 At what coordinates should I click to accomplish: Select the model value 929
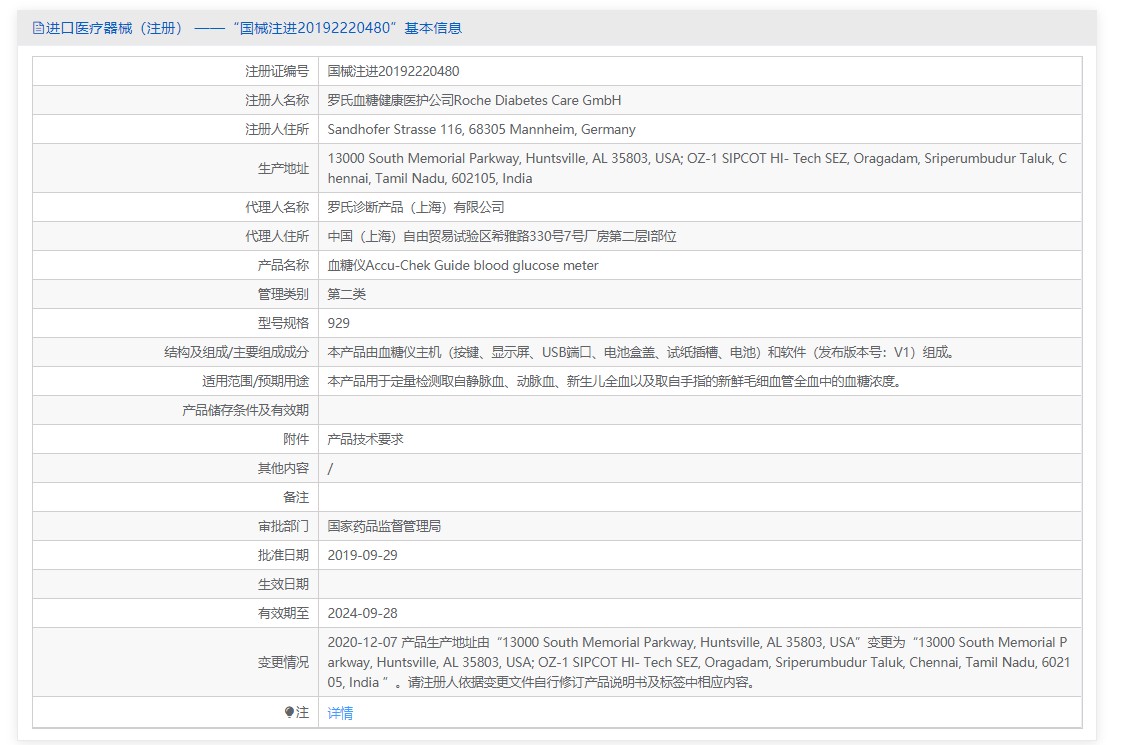[x=339, y=323]
